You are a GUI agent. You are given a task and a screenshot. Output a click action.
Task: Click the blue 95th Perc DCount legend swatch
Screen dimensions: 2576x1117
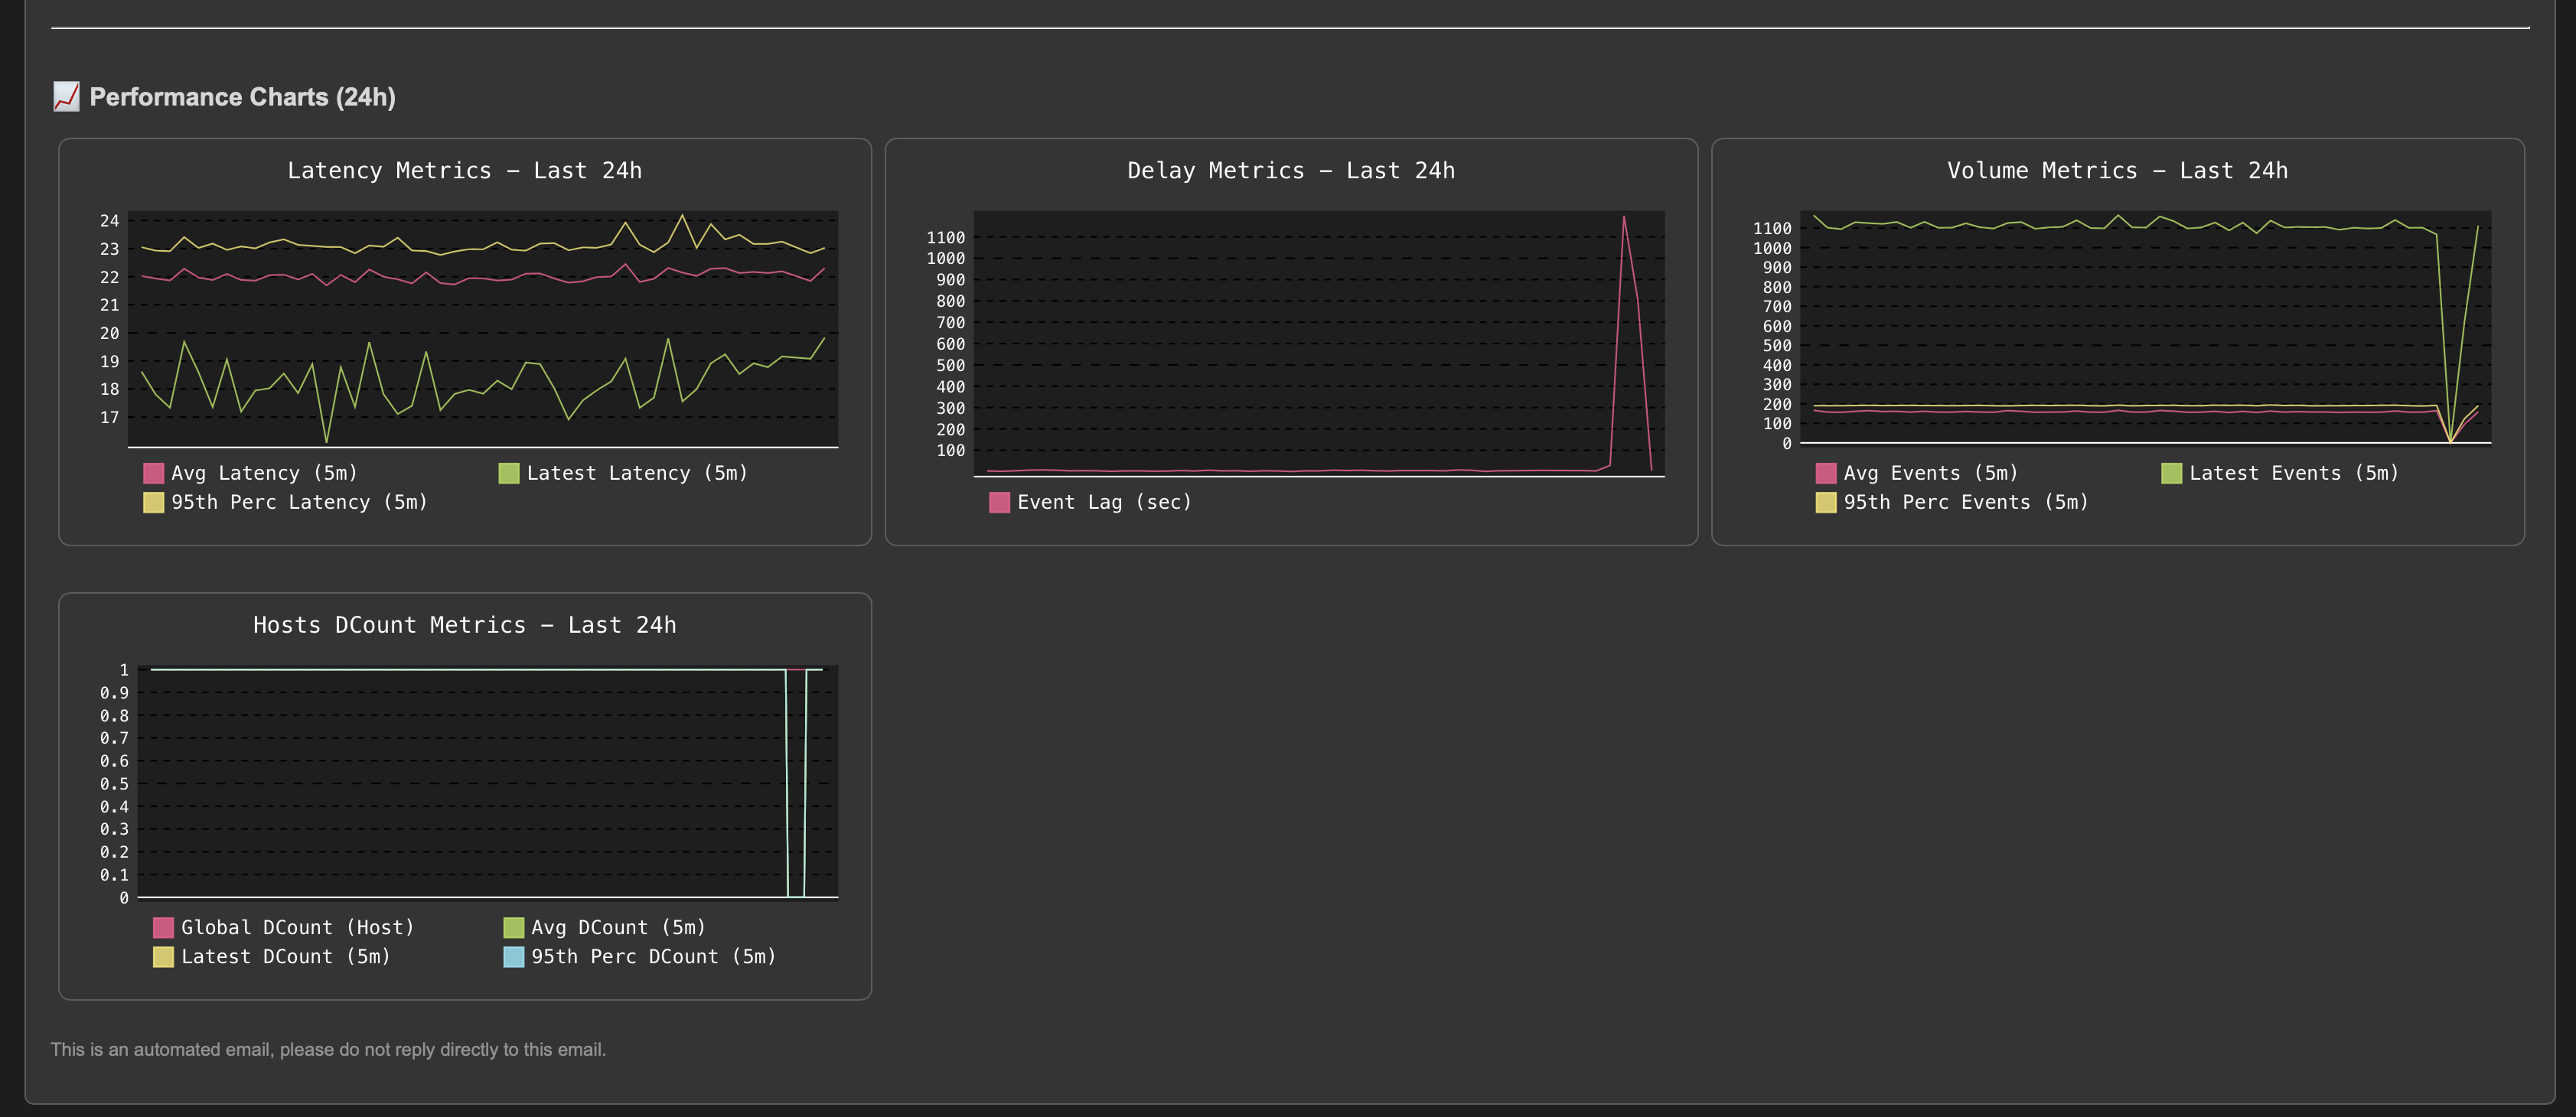(x=513, y=956)
